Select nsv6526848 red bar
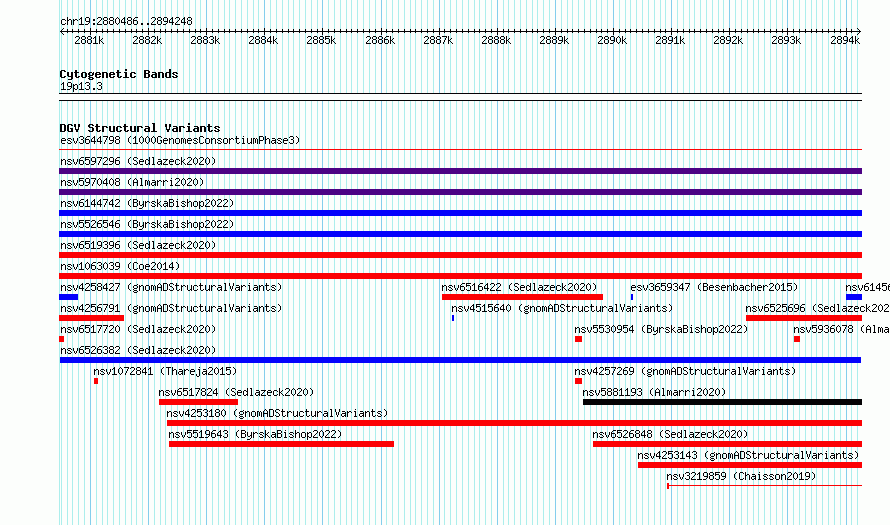Viewport: 890px width, 525px height. (728, 444)
